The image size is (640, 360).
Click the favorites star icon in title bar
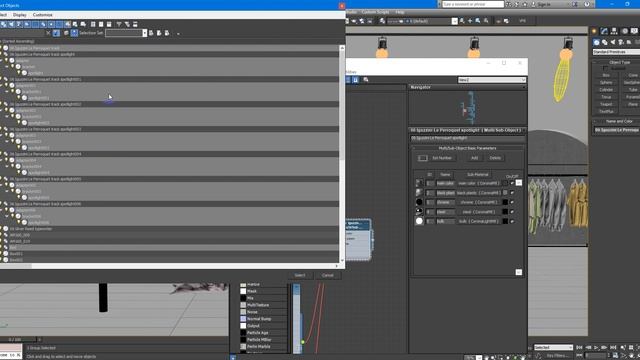[524, 4]
